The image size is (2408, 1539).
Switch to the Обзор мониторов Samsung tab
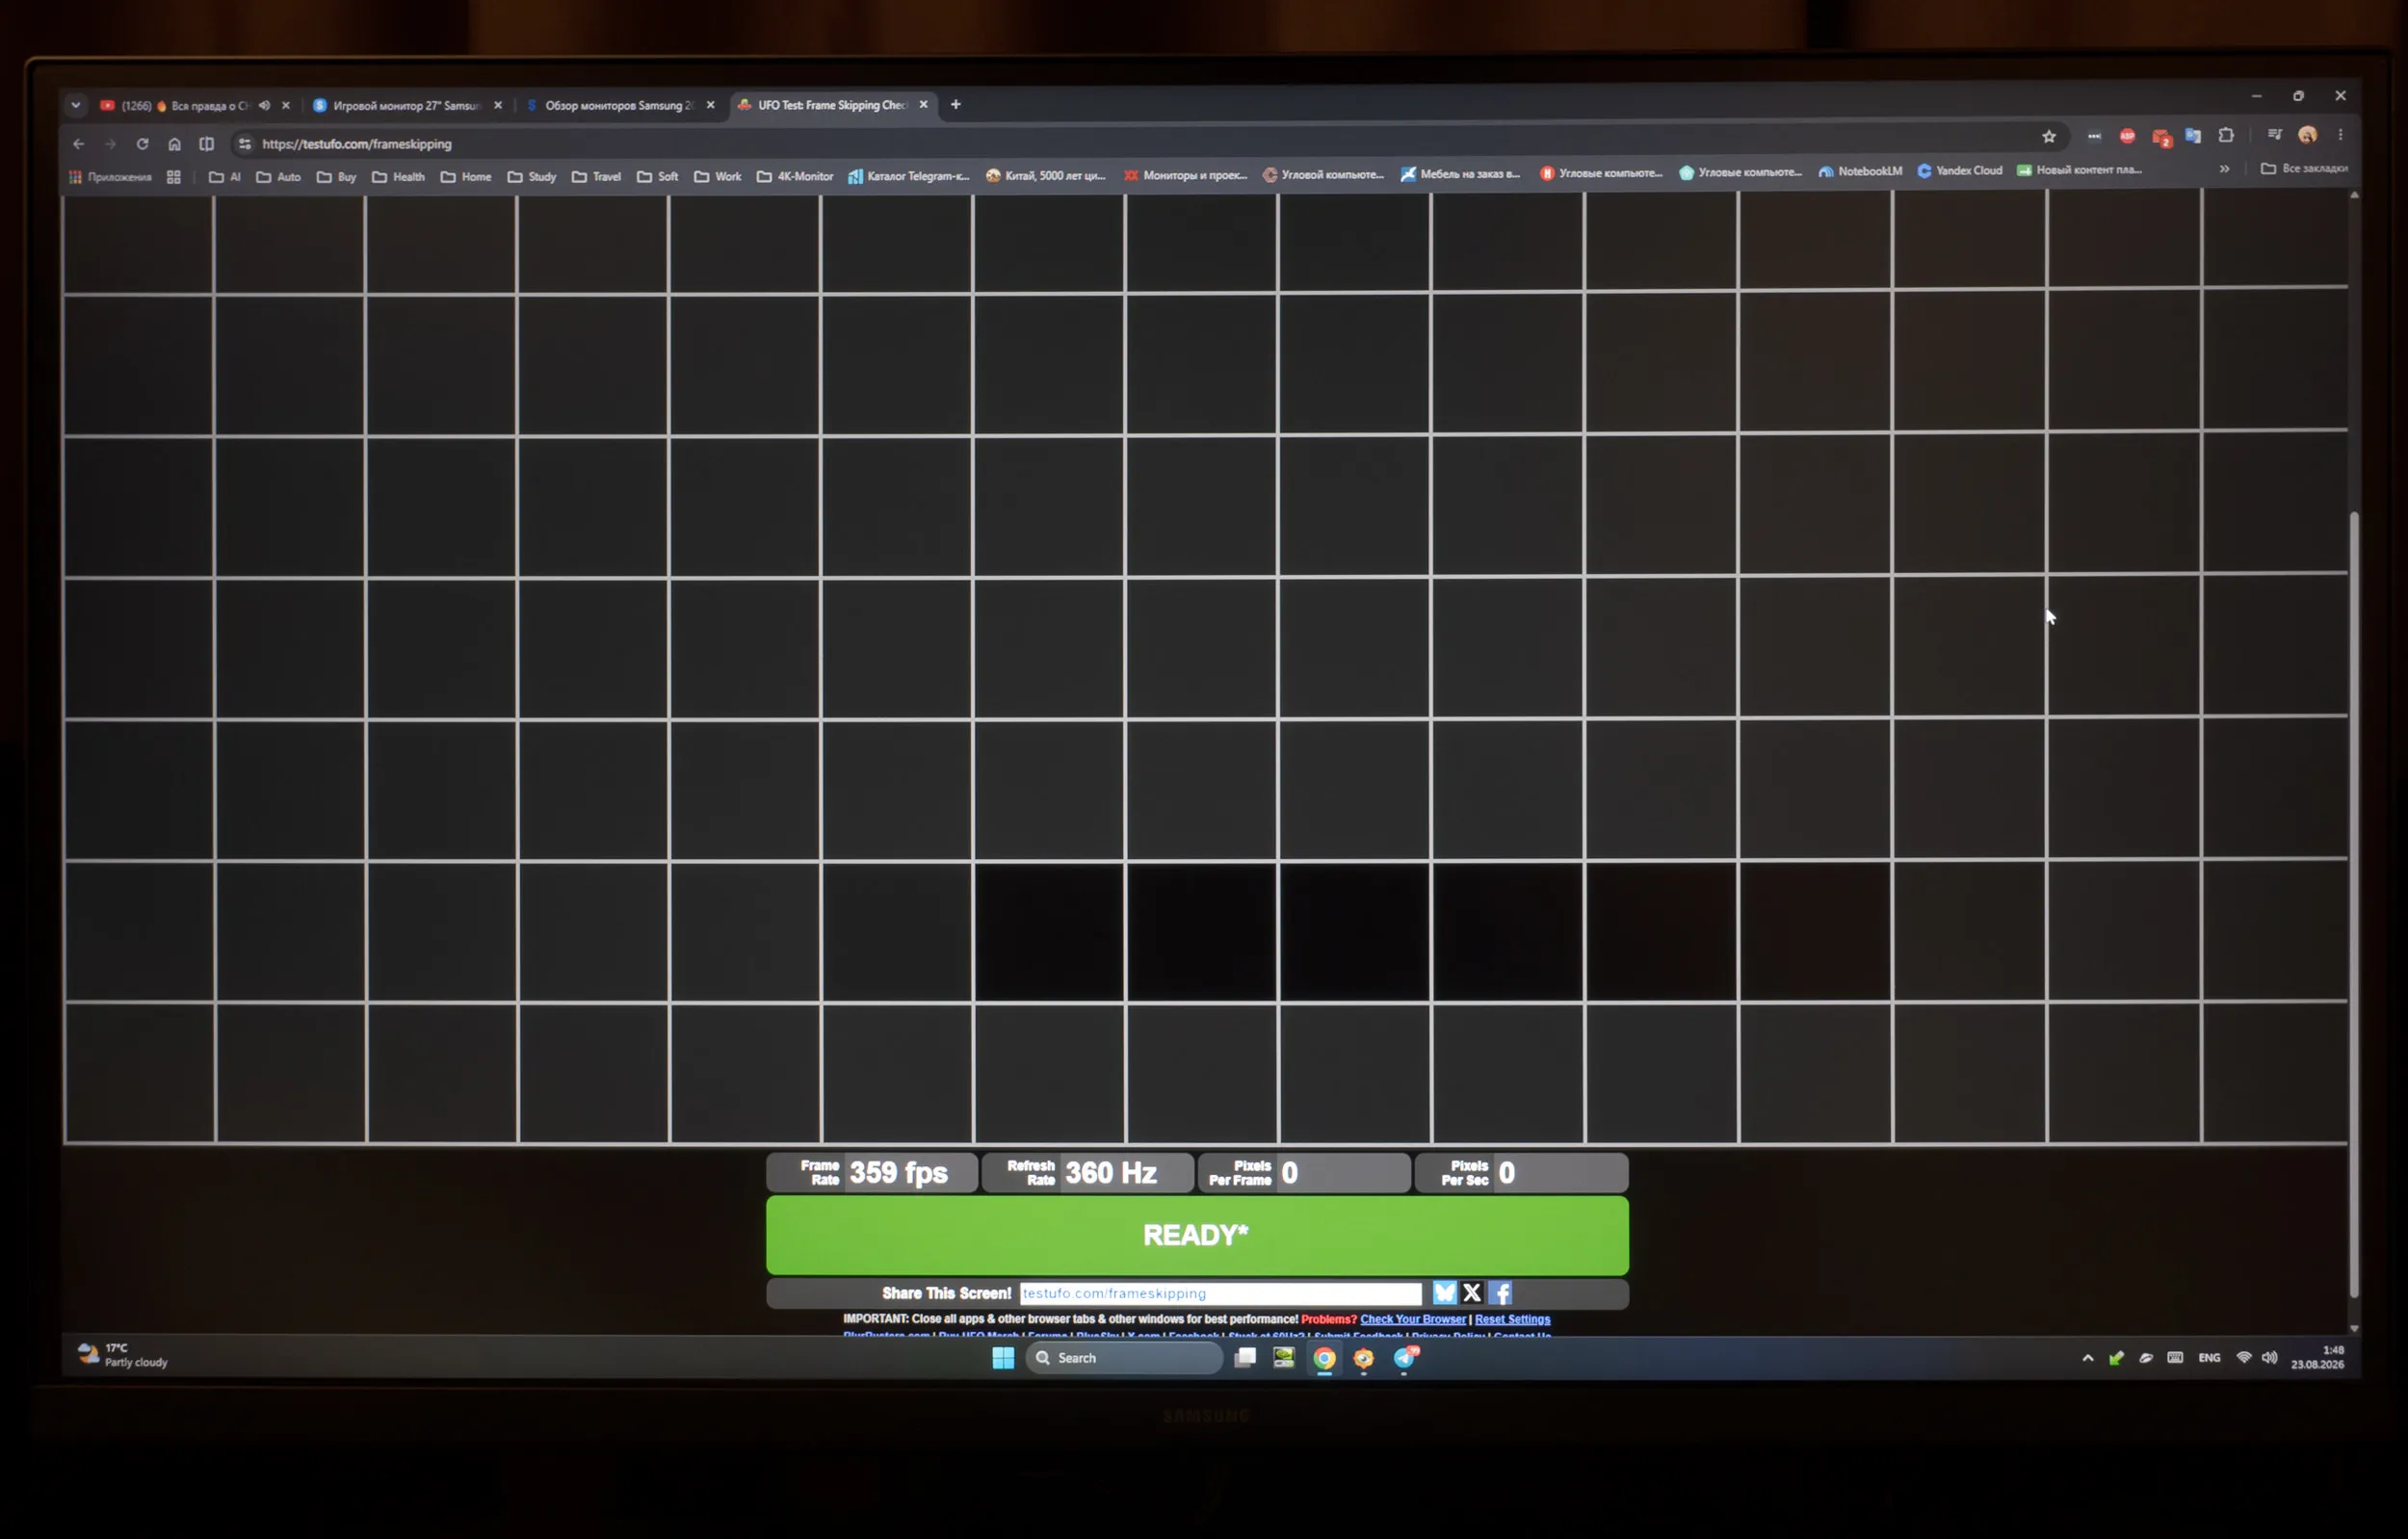(621, 105)
